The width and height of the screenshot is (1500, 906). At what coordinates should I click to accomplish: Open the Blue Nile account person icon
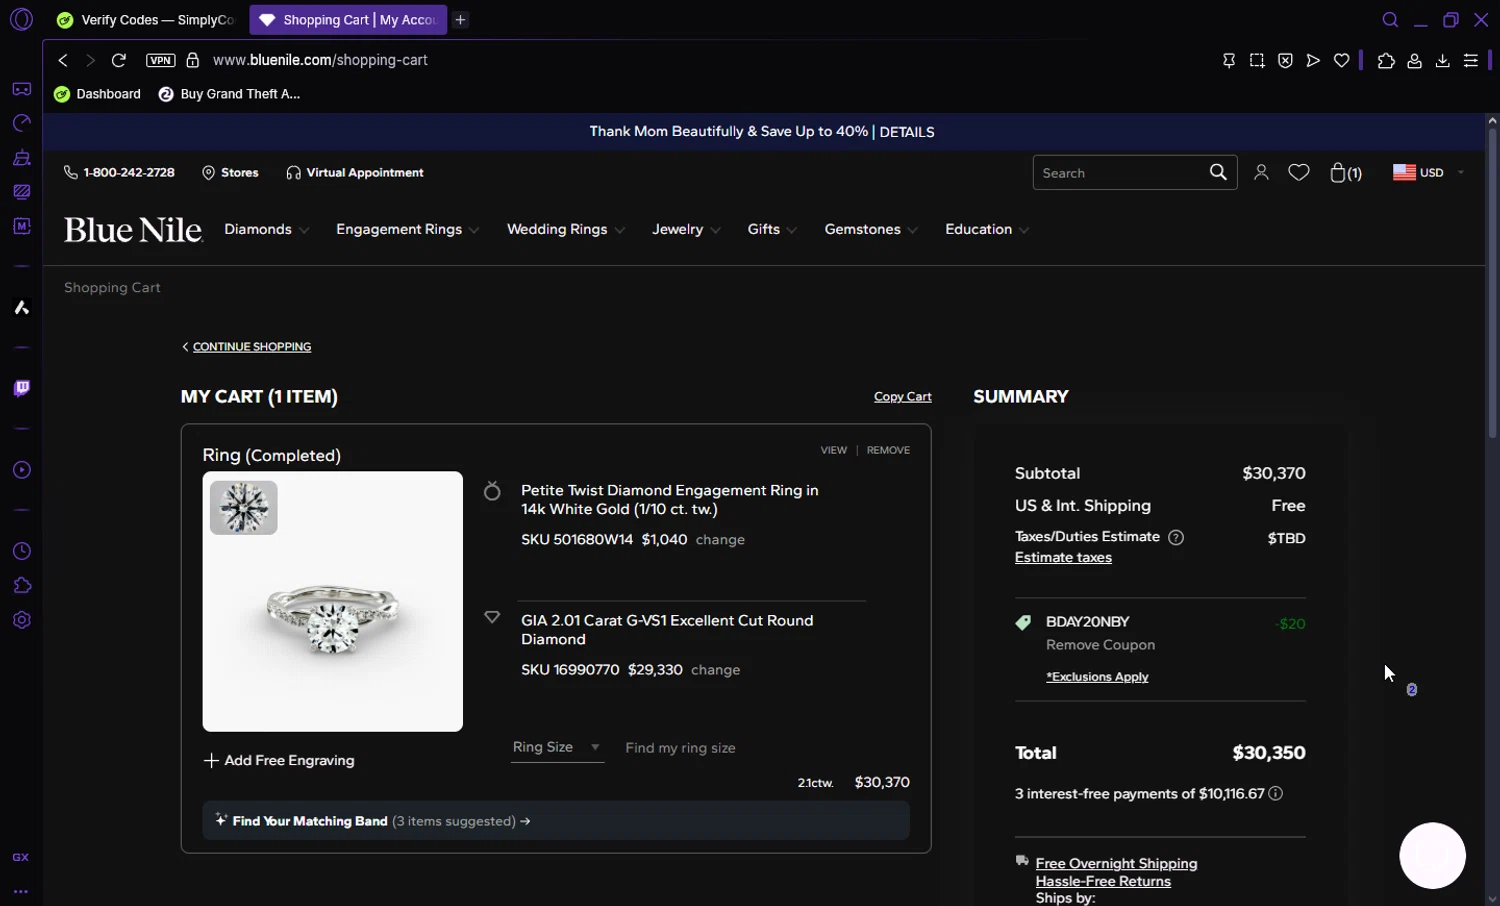(1261, 173)
